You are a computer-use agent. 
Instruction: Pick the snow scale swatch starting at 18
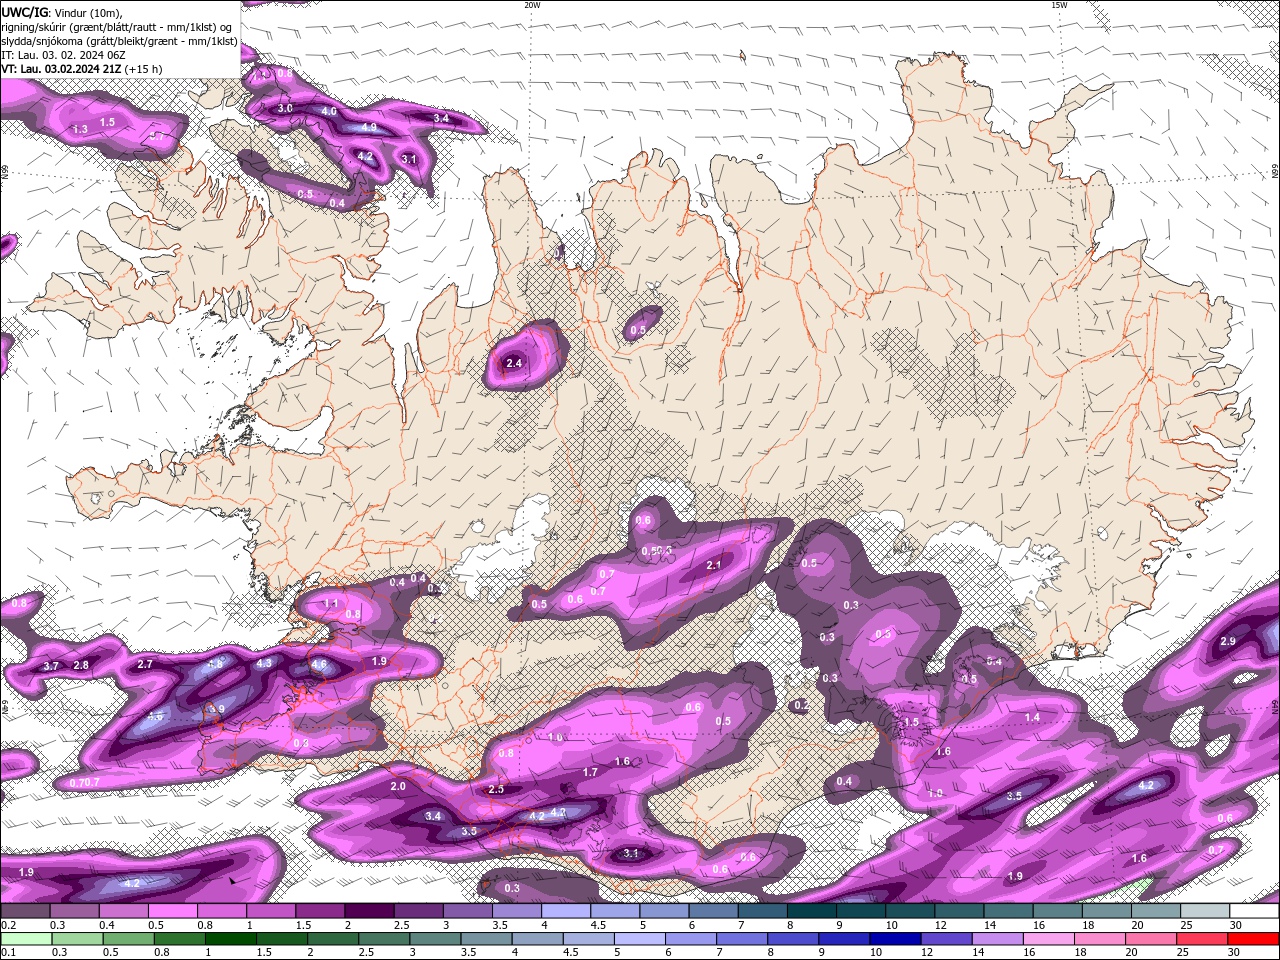point(1107,911)
